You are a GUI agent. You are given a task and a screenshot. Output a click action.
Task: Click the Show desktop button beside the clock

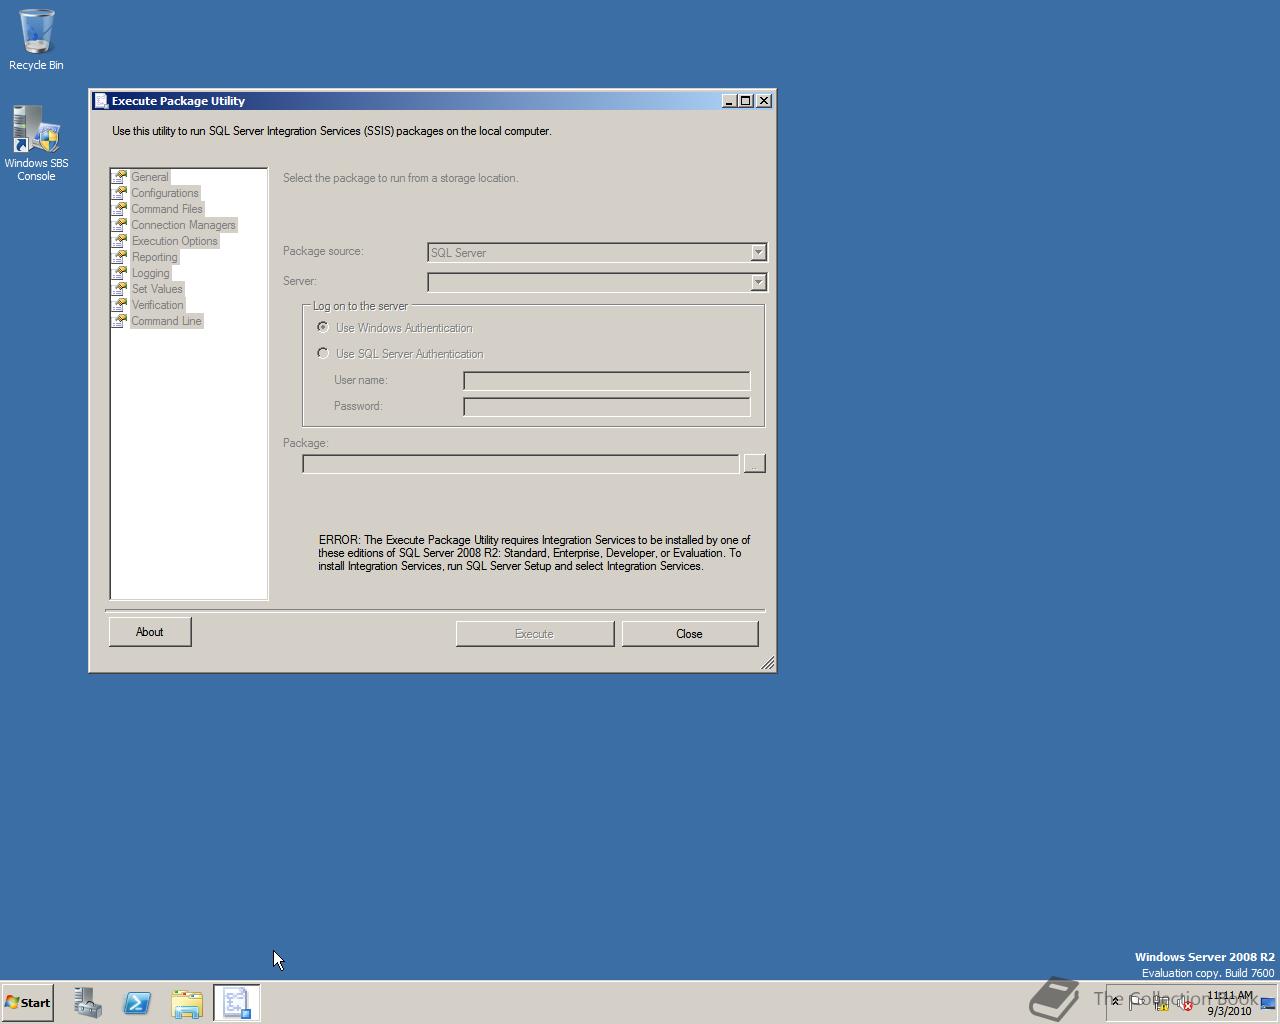point(1268,1003)
